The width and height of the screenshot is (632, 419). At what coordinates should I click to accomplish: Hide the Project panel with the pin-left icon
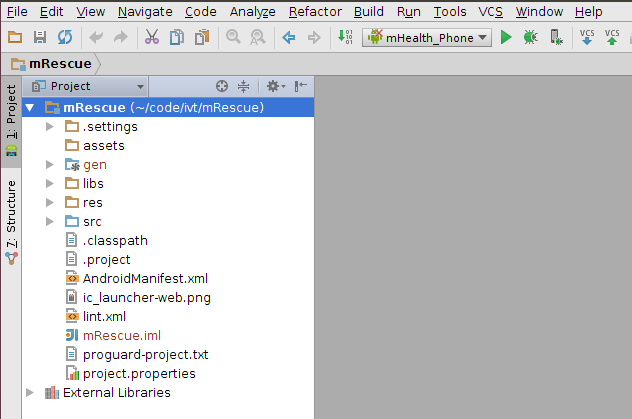click(301, 86)
